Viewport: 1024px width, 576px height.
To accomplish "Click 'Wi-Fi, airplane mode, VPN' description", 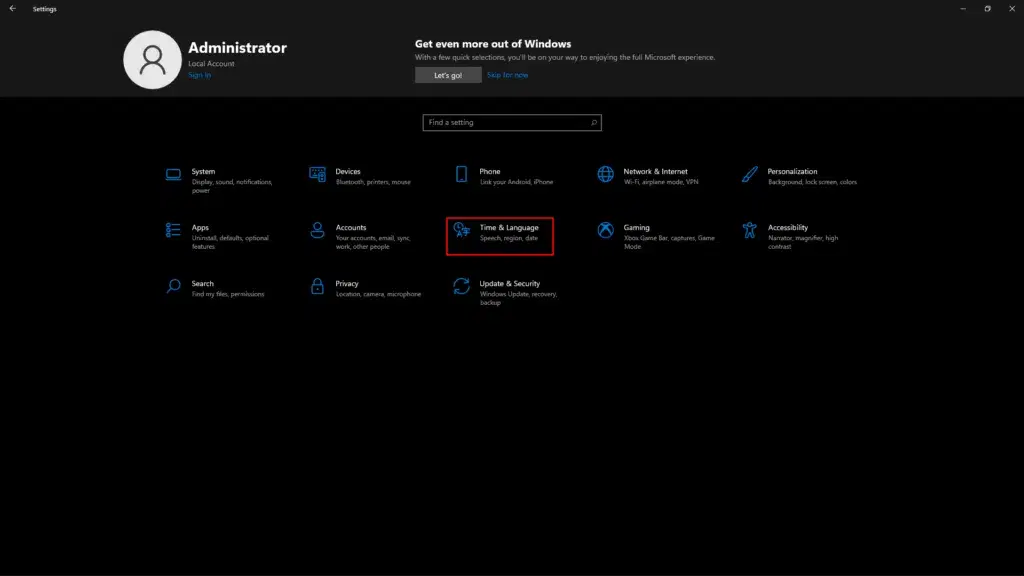I will pos(661,182).
